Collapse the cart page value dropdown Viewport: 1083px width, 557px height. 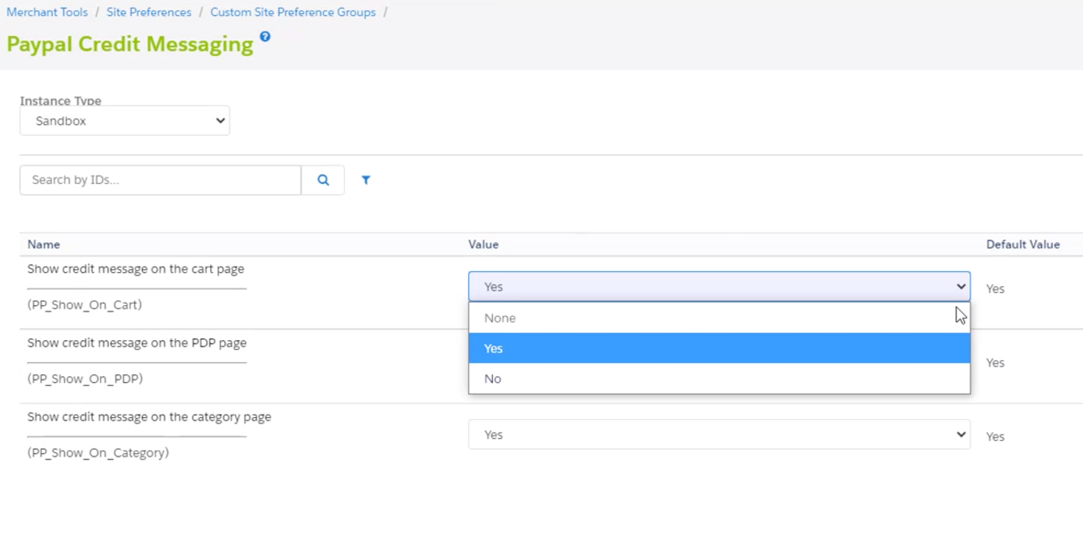(x=718, y=287)
